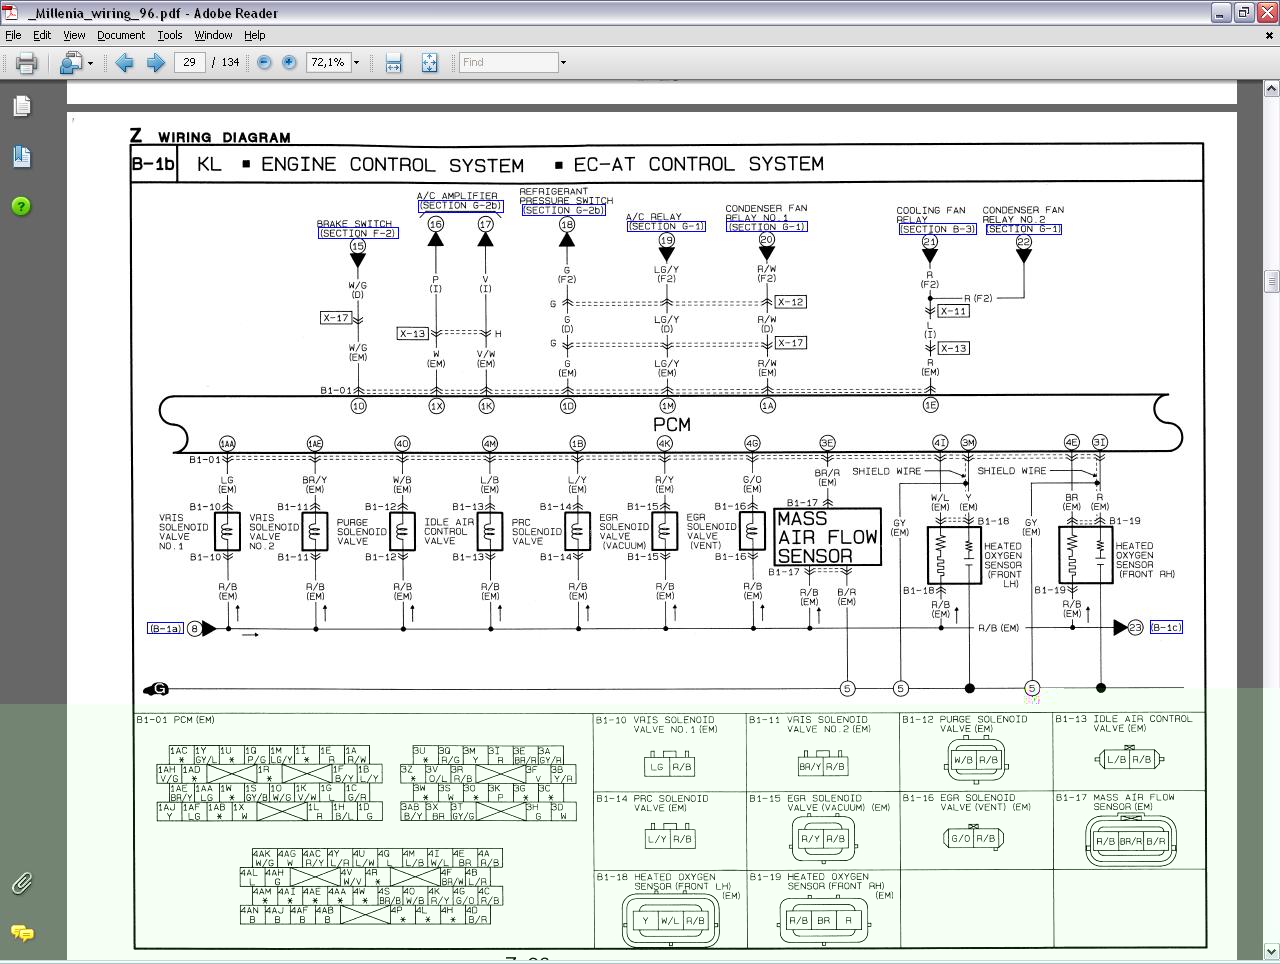This screenshot has height=964, width=1280.
Task: Click the 'BRAKE SWITCH' label text
Action: pos(354,224)
